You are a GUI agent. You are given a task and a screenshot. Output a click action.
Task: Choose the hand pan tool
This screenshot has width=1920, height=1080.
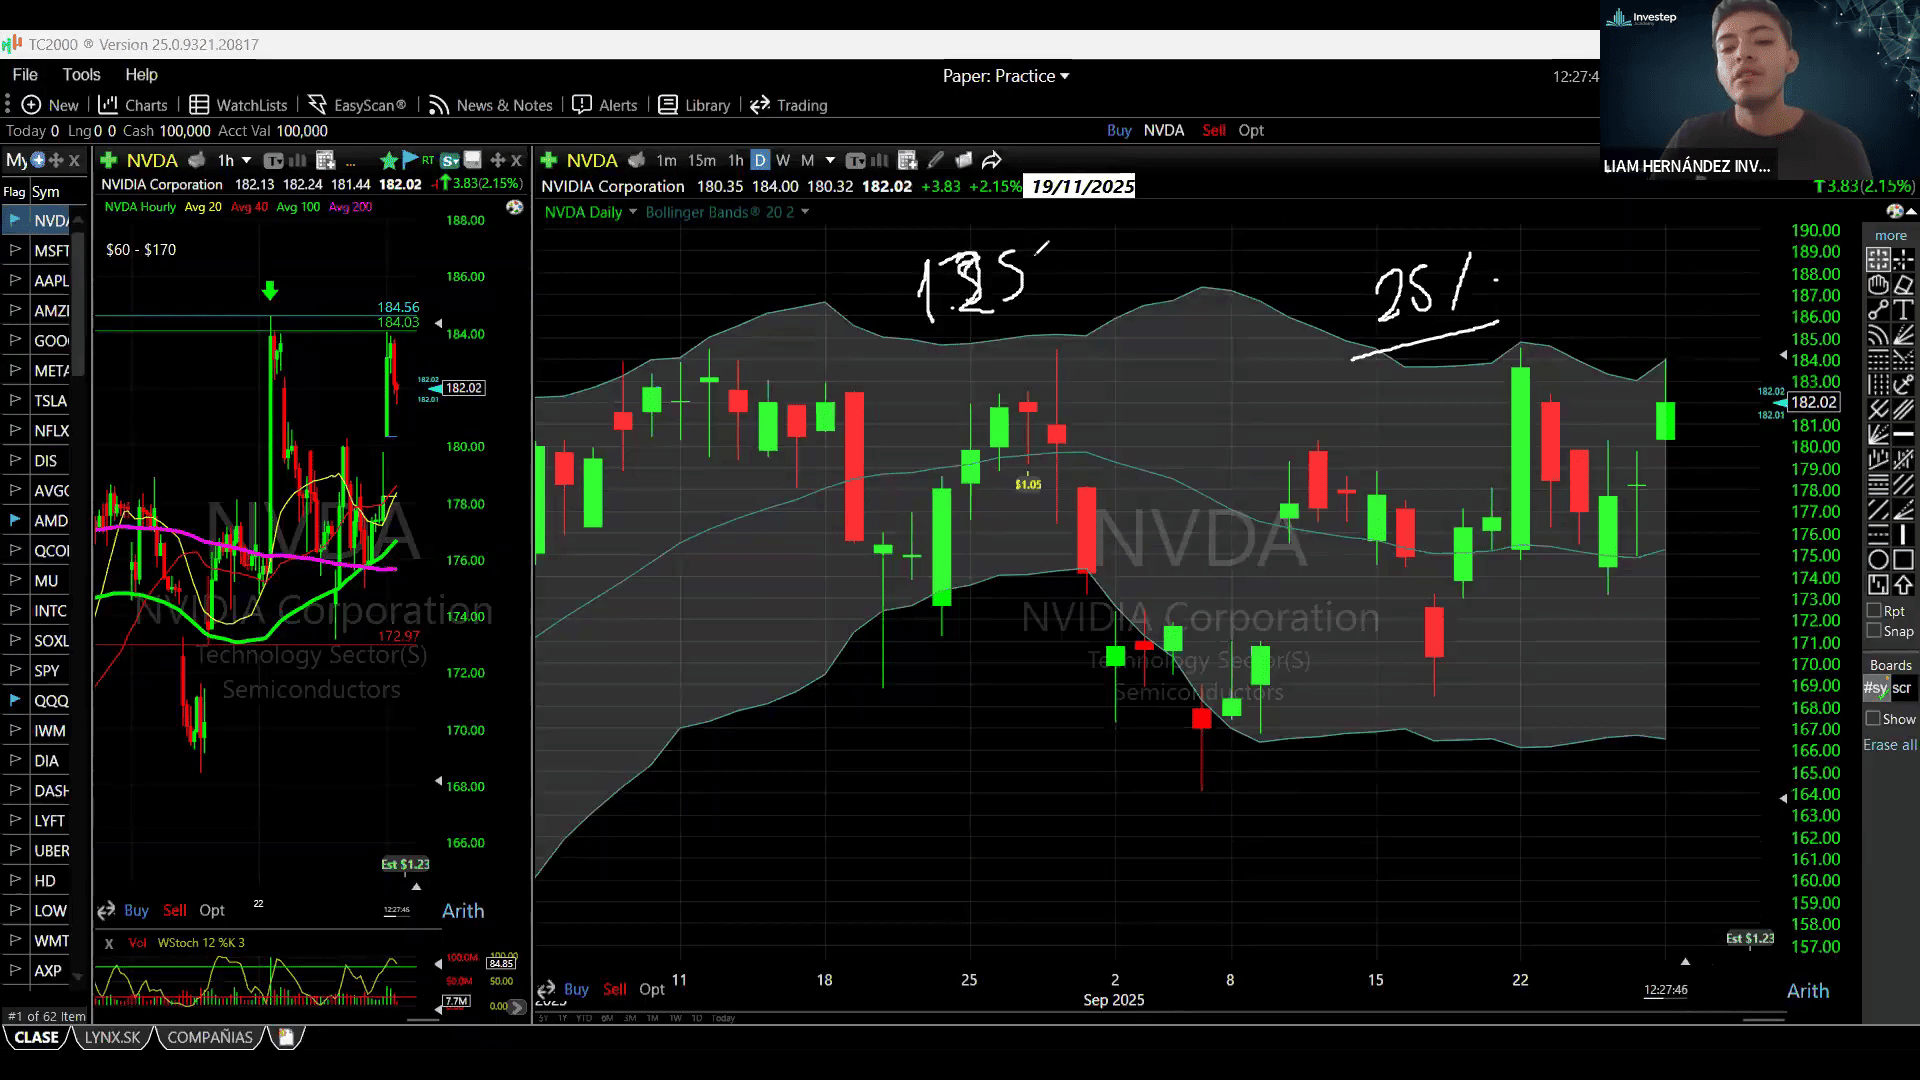[x=1878, y=285]
